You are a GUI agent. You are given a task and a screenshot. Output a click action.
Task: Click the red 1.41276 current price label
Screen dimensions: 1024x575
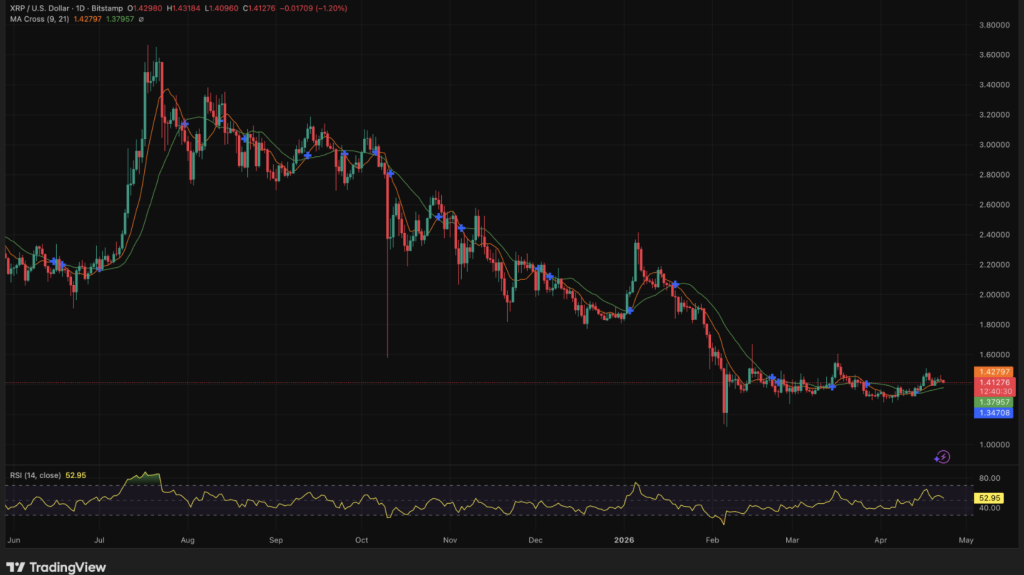pyautogui.click(x=993, y=382)
